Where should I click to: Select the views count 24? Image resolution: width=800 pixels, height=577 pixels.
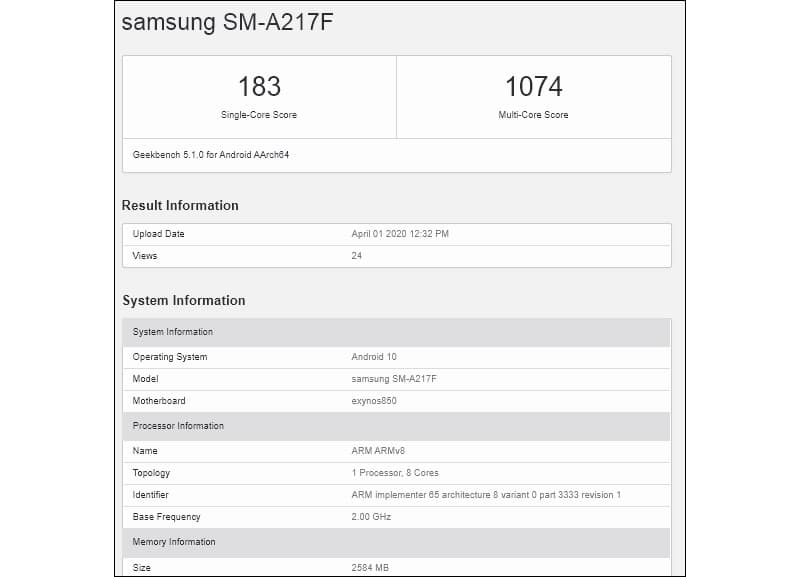coord(357,256)
